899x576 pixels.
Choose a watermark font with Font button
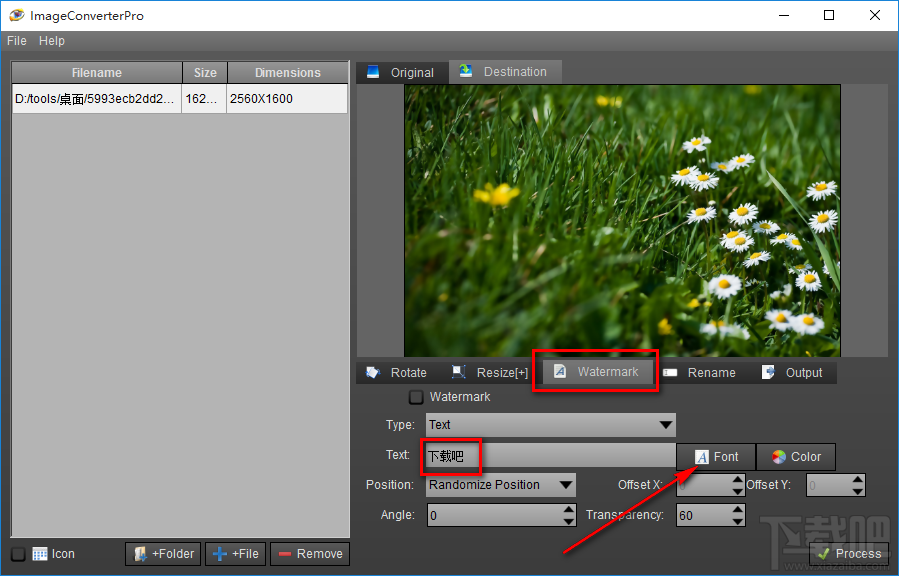click(x=716, y=457)
